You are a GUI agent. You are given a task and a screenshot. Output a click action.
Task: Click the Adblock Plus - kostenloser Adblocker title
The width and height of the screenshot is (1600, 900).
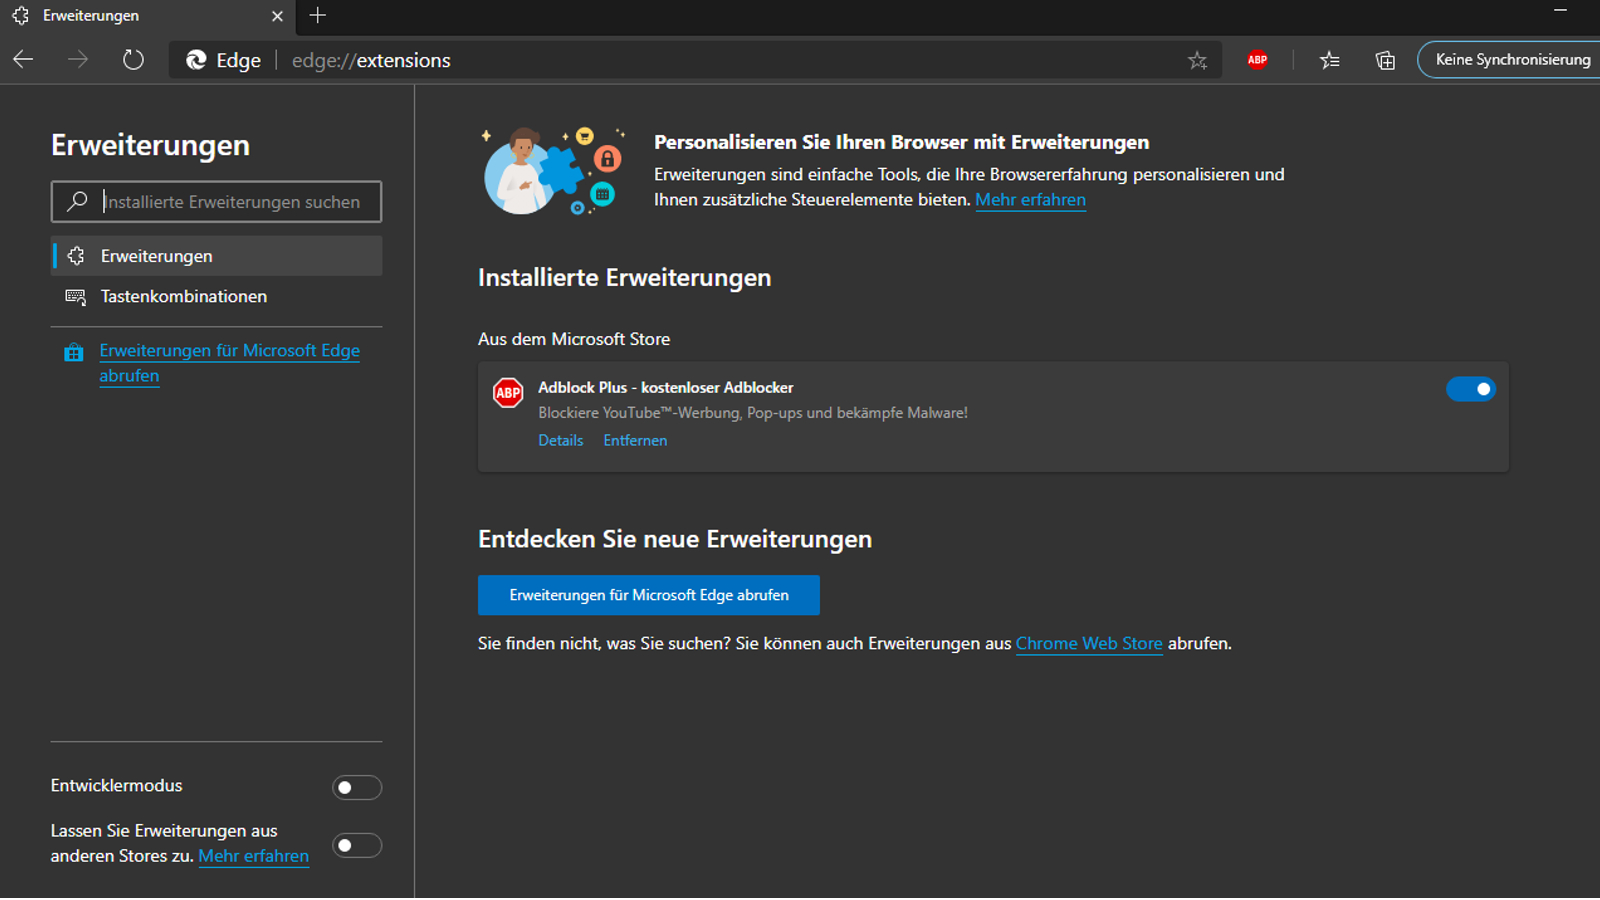coord(665,387)
